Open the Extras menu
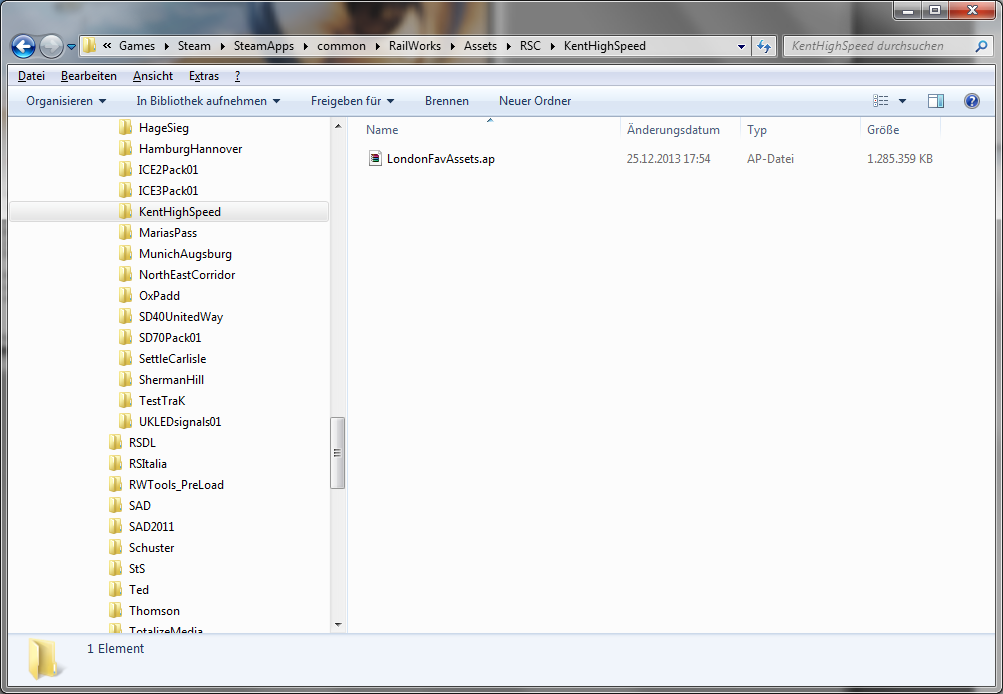Viewport: 1003px width, 694px height. coord(204,75)
